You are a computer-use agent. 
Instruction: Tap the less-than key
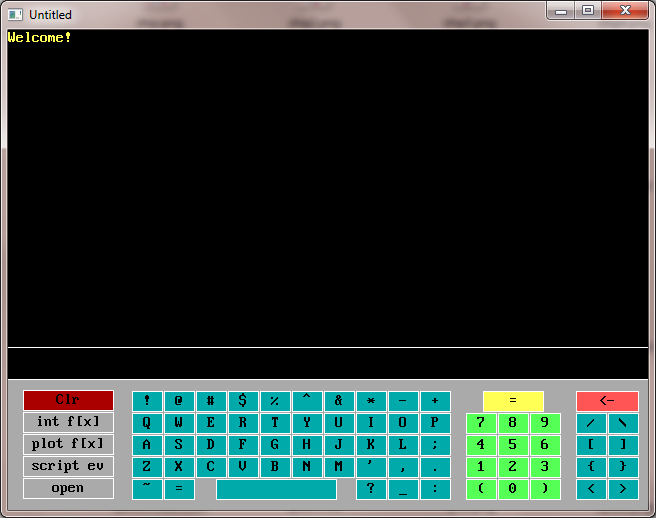tap(591, 490)
